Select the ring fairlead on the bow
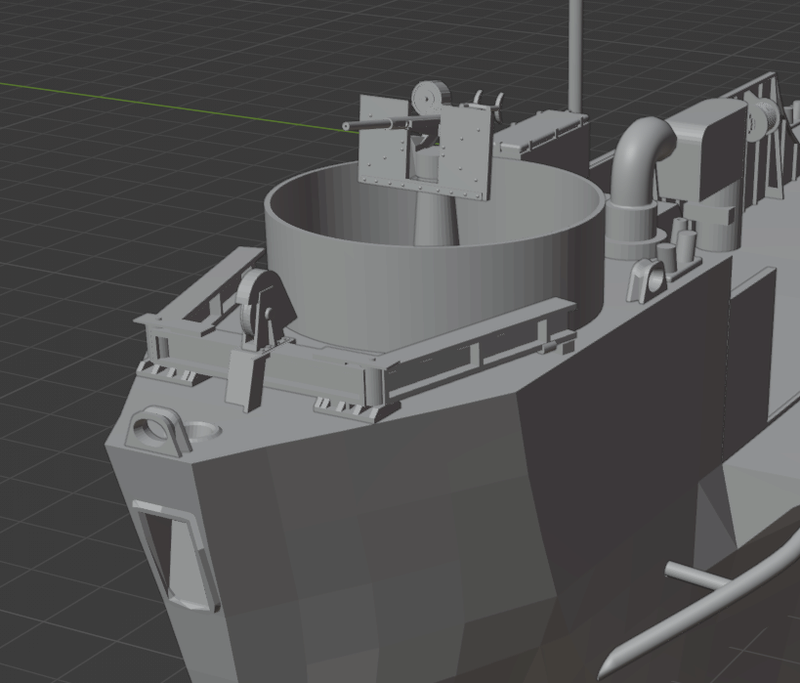This screenshot has height=683, width=800. click(157, 432)
